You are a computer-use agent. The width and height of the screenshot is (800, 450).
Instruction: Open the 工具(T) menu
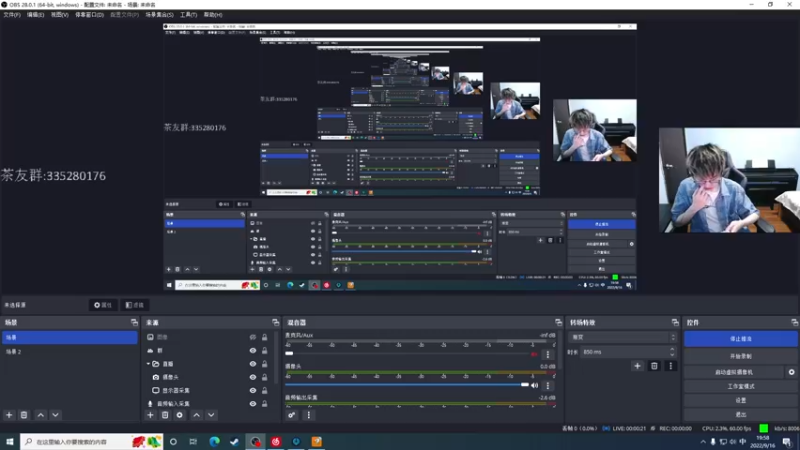pyautogui.click(x=188, y=15)
